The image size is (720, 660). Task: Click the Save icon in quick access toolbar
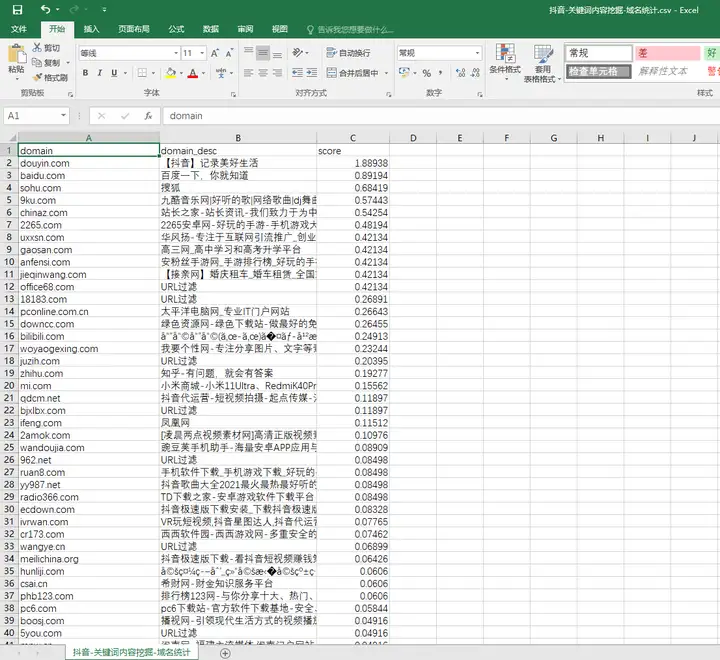pos(17,9)
